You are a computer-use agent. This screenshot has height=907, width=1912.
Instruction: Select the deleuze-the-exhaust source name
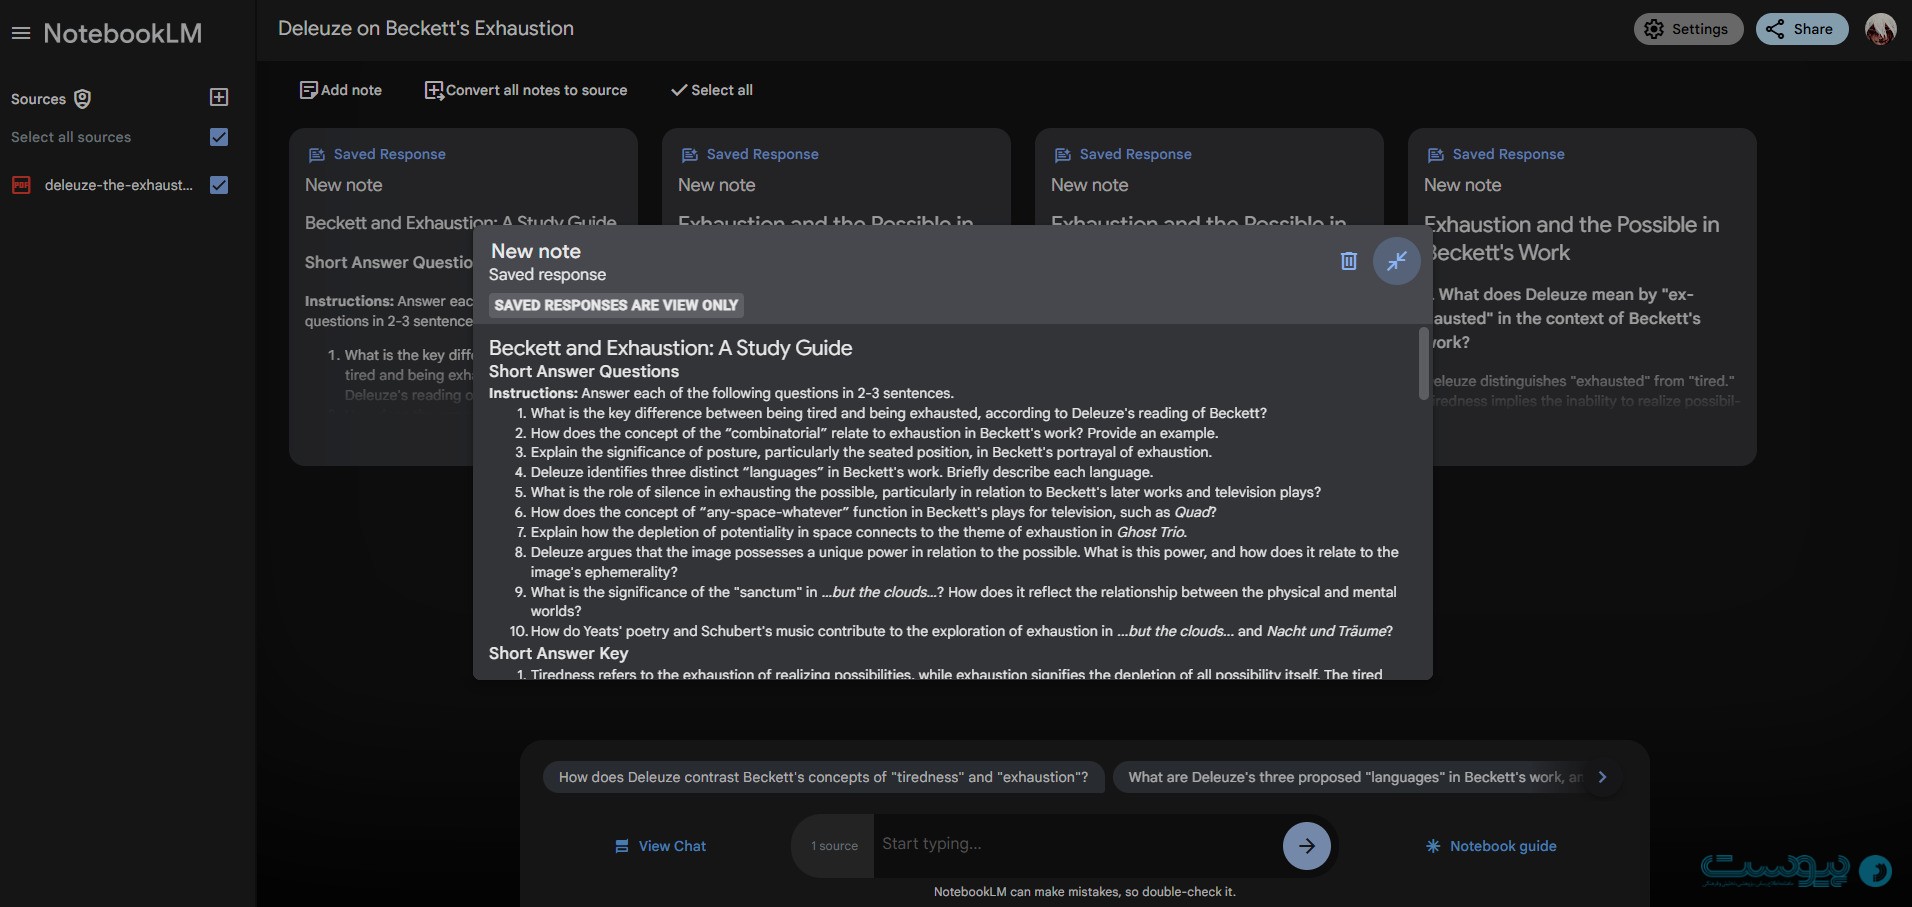click(x=119, y=185)
